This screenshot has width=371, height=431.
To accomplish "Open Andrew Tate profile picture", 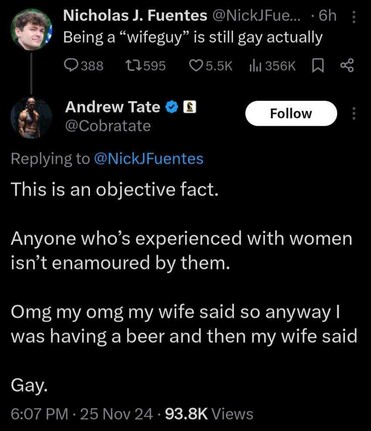I will pyautogui.click(x=31, y=118).
